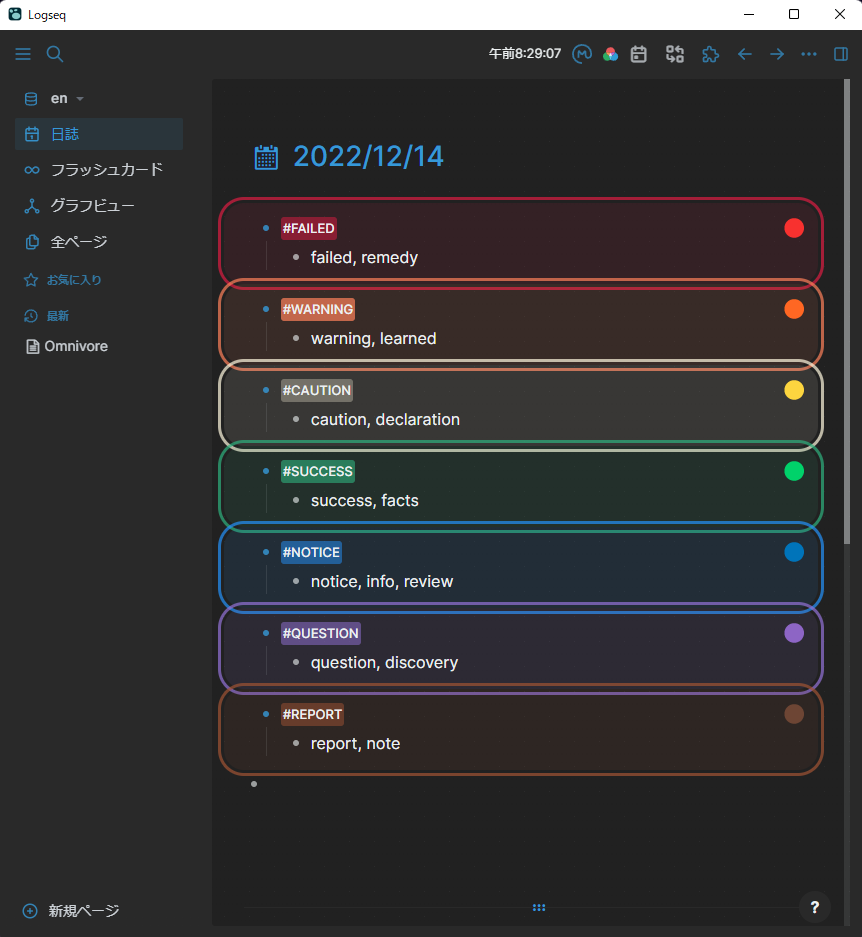
Task: Click the vertical scrollbar thumb
Action: pos(846,312)
